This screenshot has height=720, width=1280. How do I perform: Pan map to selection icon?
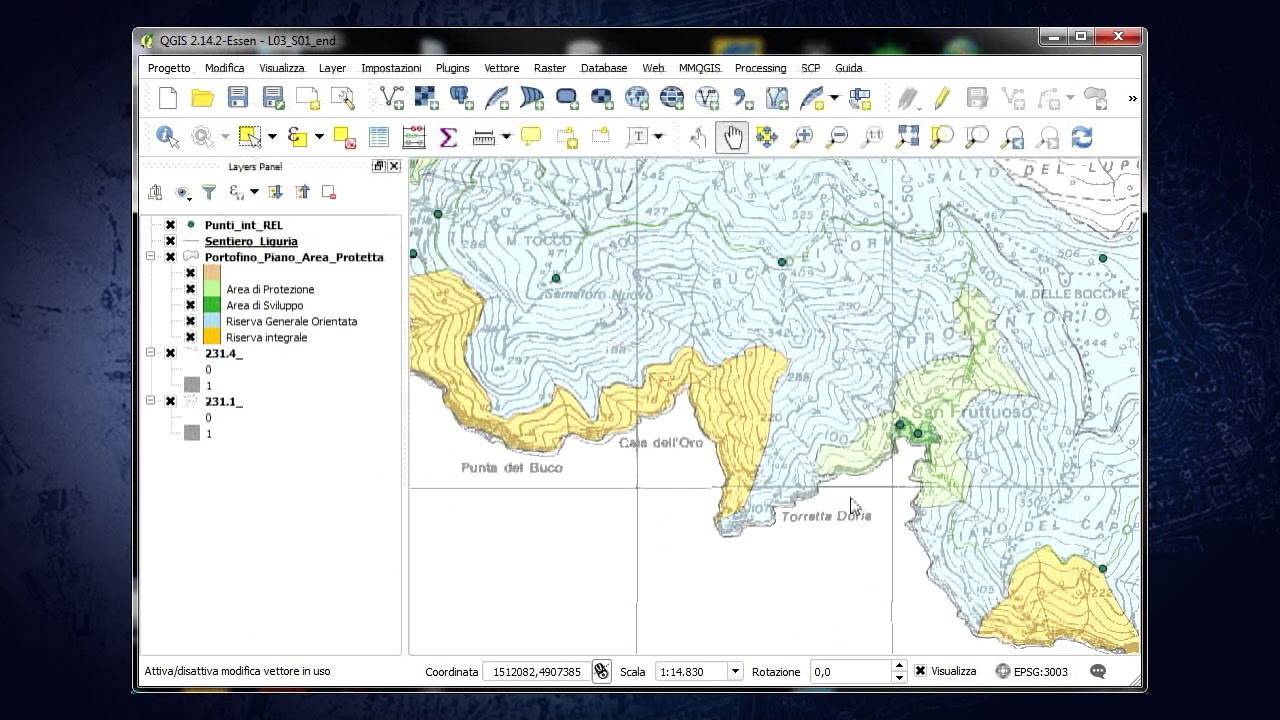(767, 137)
